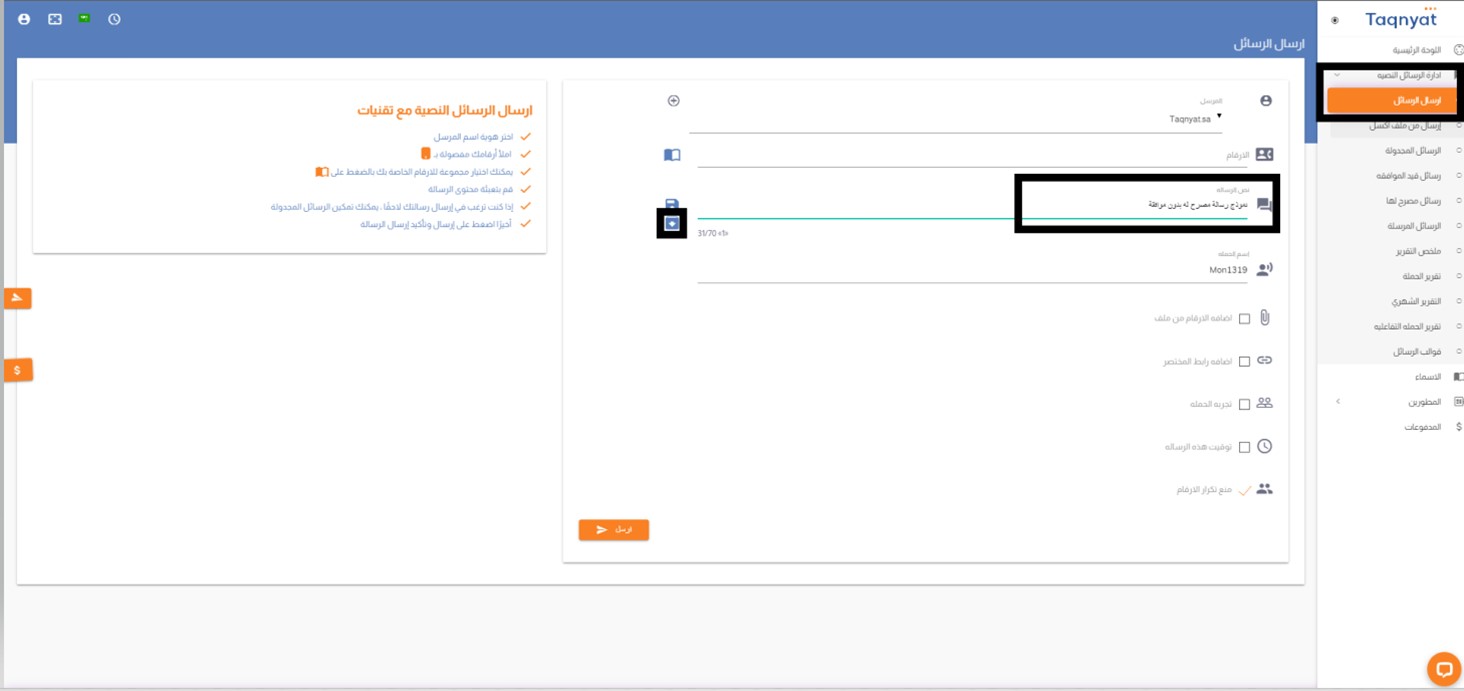Click the orange ارسل send button
The image size is (1464, 691).
[614, 530]
